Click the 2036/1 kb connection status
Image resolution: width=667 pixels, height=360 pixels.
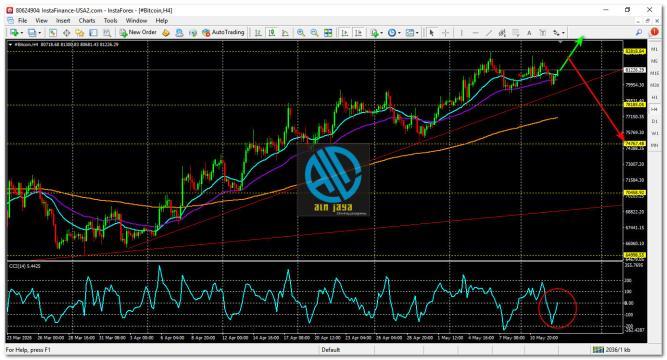point(612,350)
